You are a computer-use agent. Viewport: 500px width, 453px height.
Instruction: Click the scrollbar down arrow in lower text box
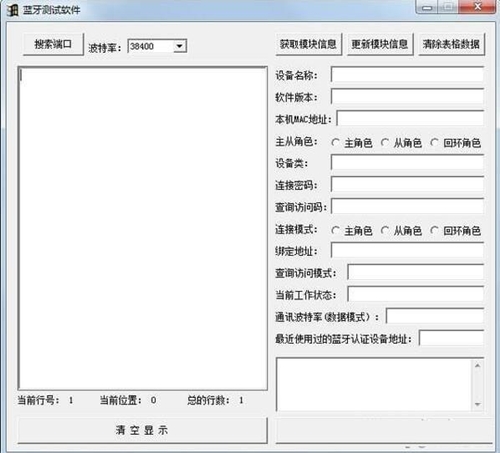coord(478,404)
